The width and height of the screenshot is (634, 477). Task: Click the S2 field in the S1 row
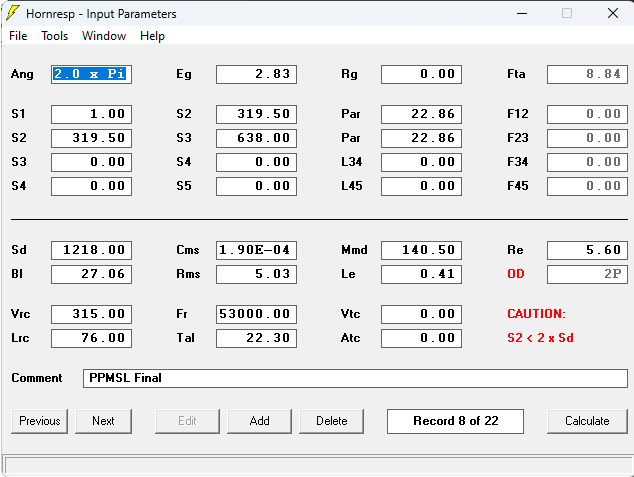tap(256, 114)
